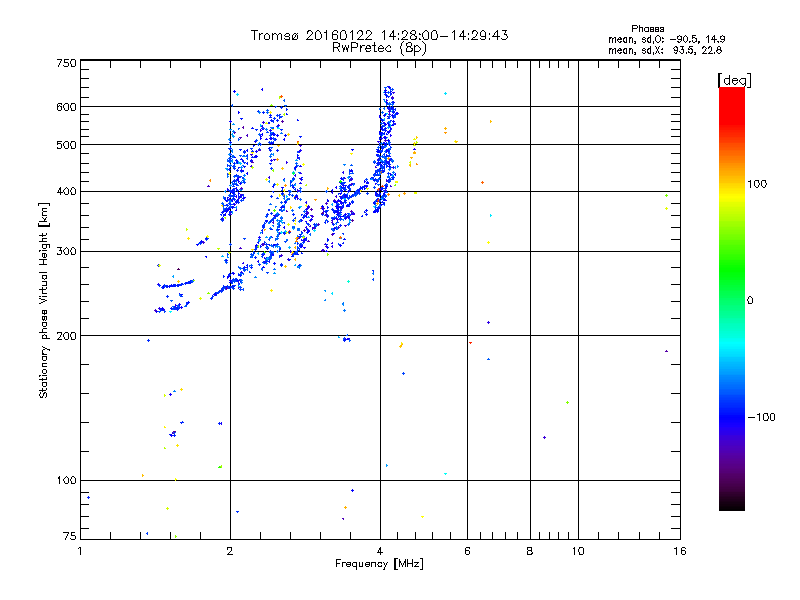Click the plot title 'Tromsø 20160122 14:28:00-14:29:43'
The image size is (800, 600).
(379, 35)
